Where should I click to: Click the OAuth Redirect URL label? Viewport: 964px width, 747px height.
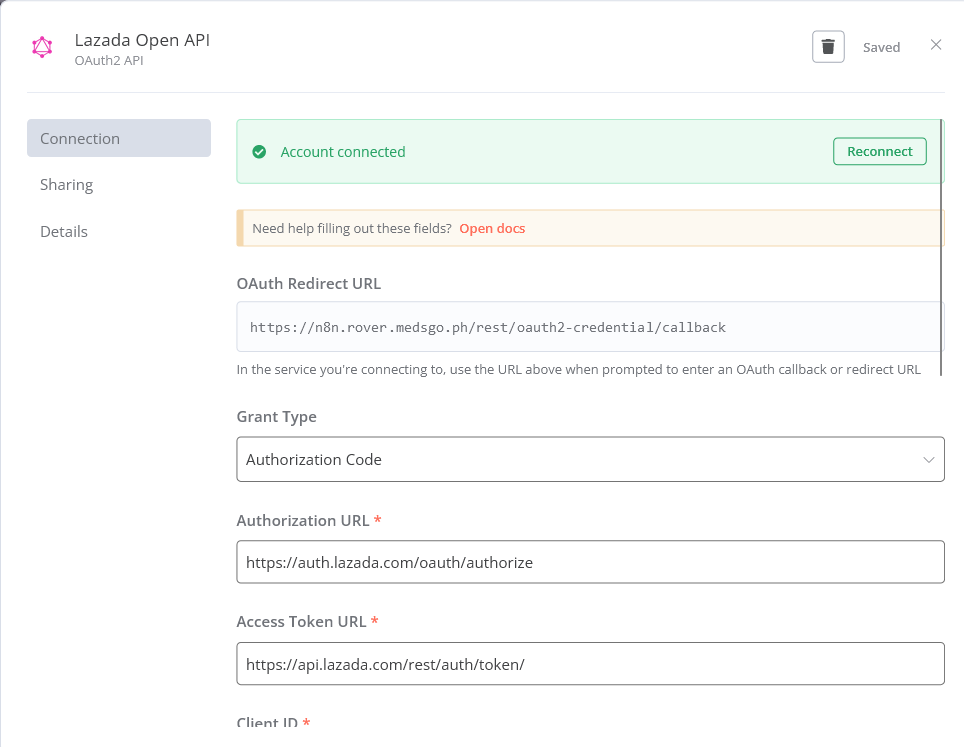tap(309, 283)
